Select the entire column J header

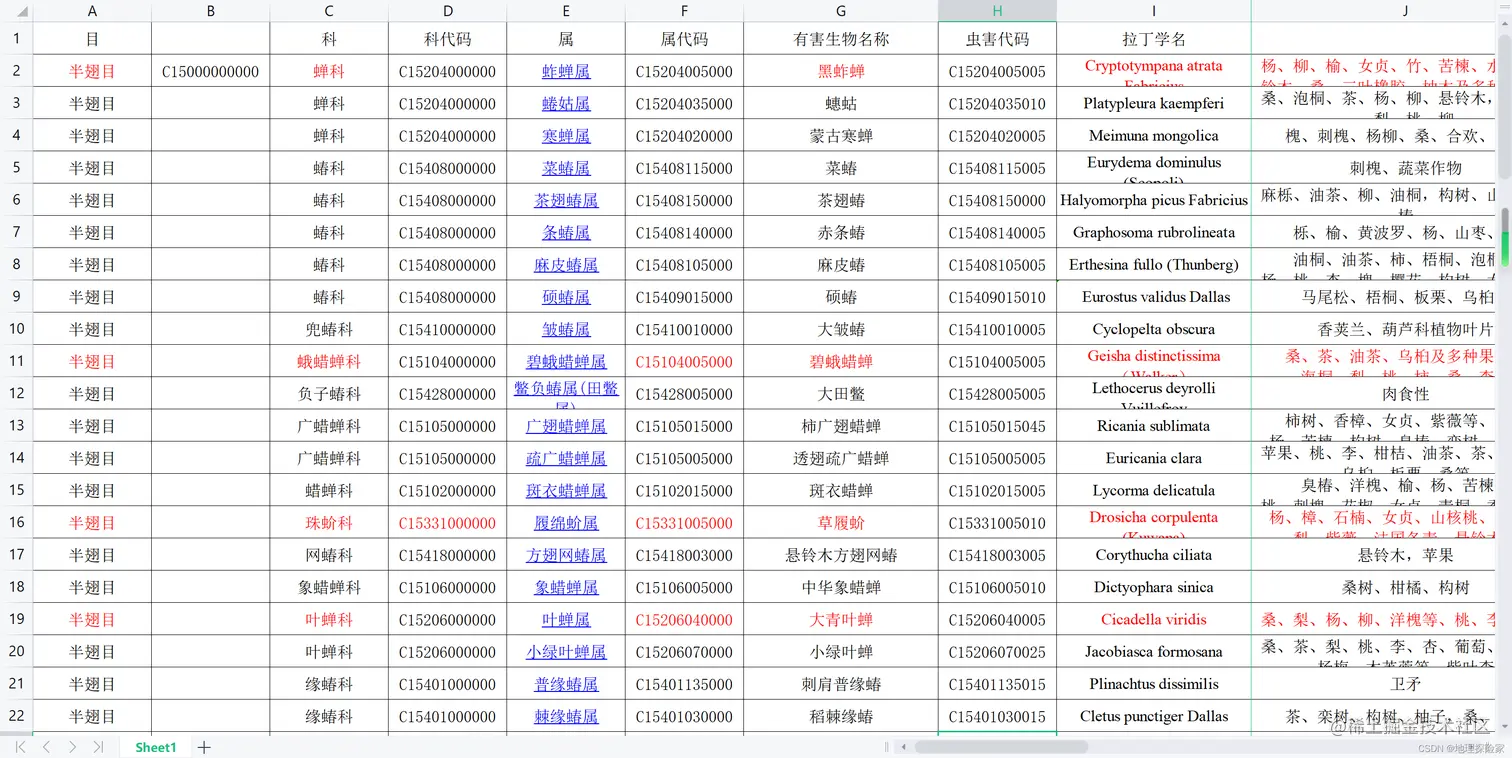1404,10
